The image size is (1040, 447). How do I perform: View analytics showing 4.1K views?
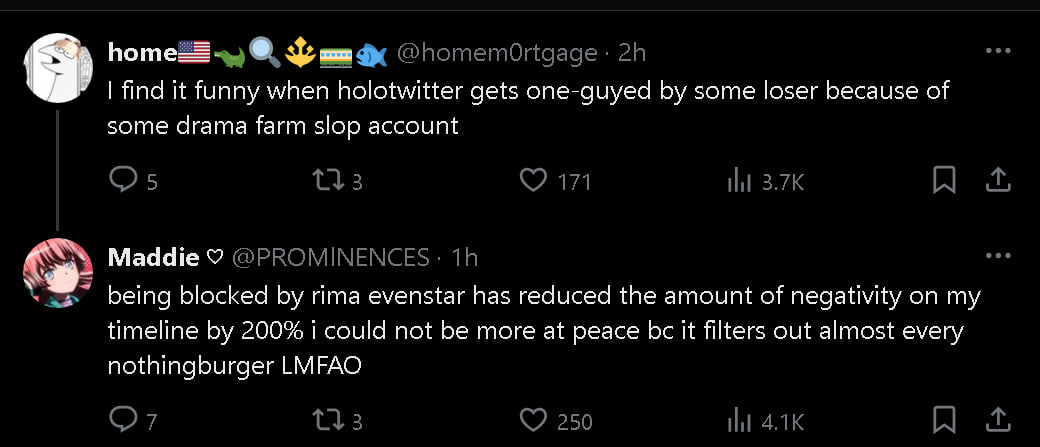click(x=739, y=421)
